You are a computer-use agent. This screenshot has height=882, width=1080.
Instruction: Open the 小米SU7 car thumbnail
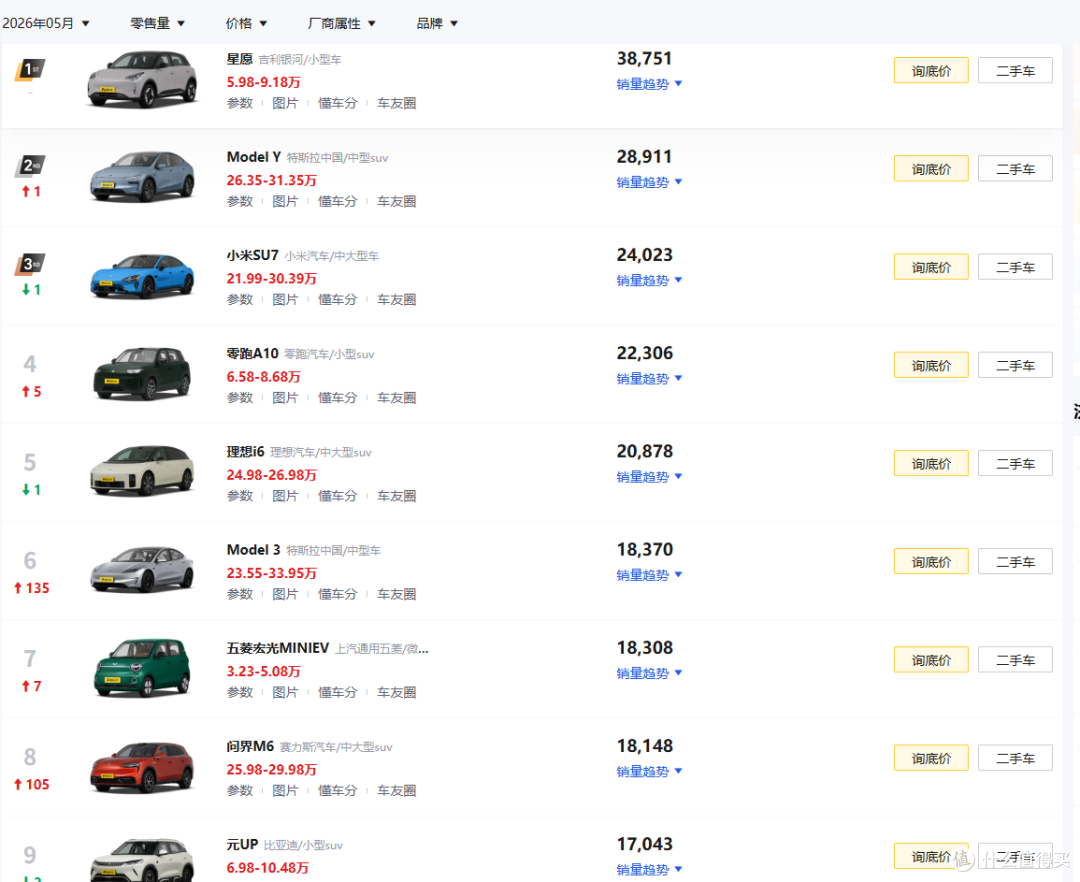[142, 275]
